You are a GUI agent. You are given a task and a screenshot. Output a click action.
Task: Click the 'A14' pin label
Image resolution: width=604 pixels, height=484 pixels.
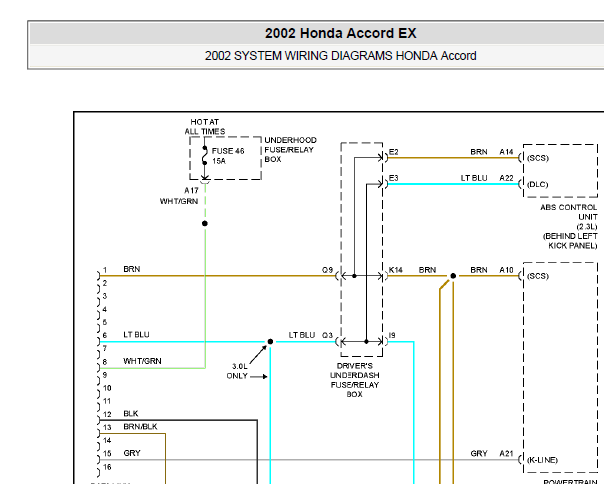point(506,152)
